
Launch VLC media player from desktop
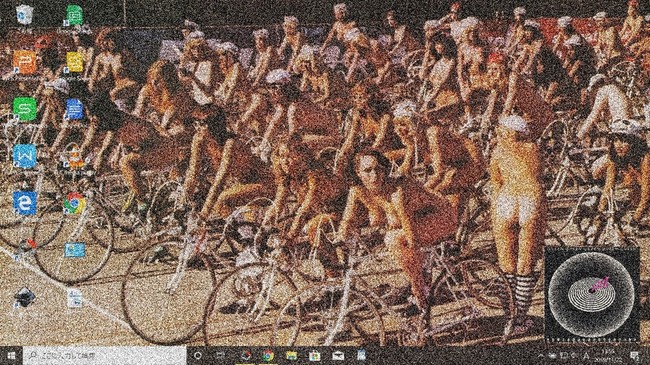75,157
